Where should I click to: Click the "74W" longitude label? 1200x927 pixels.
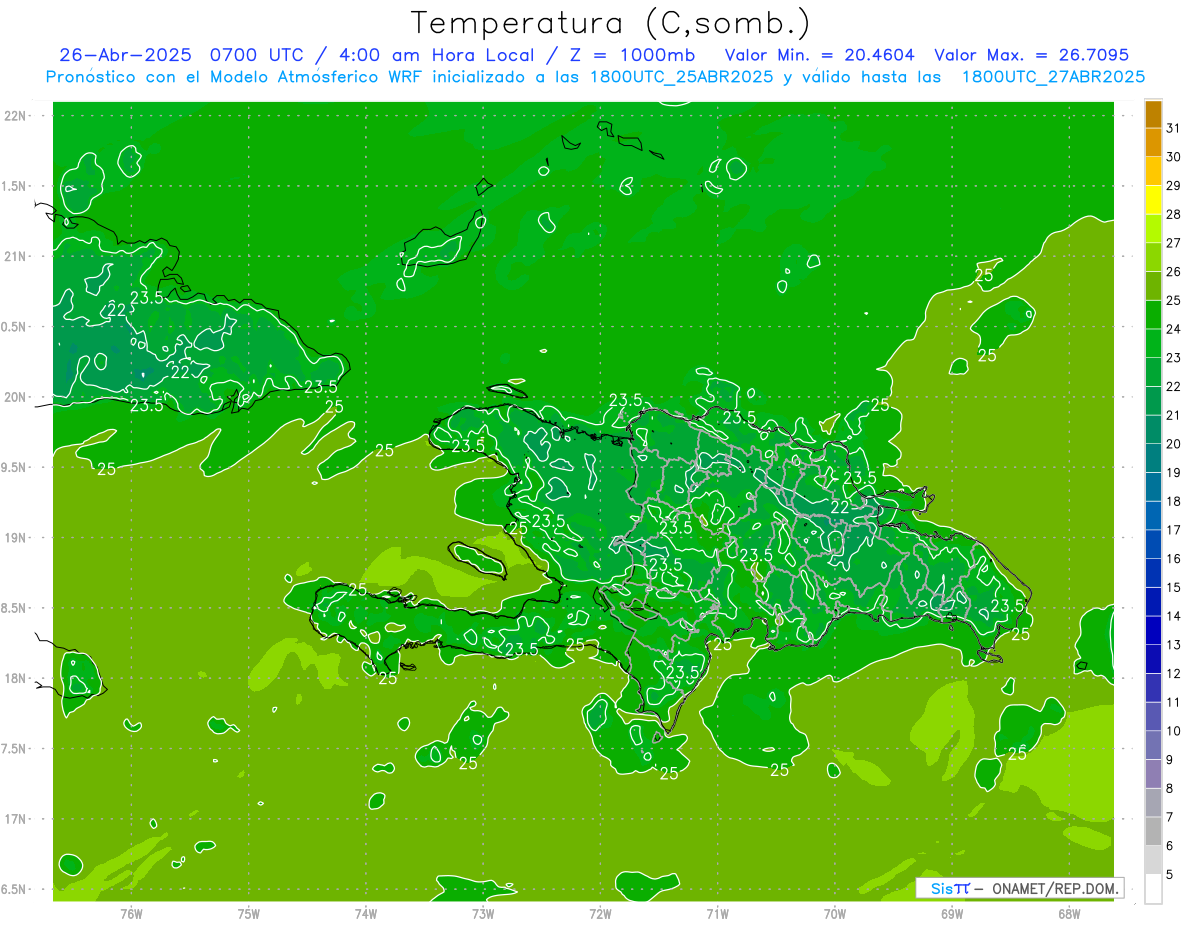coord(366,913)
